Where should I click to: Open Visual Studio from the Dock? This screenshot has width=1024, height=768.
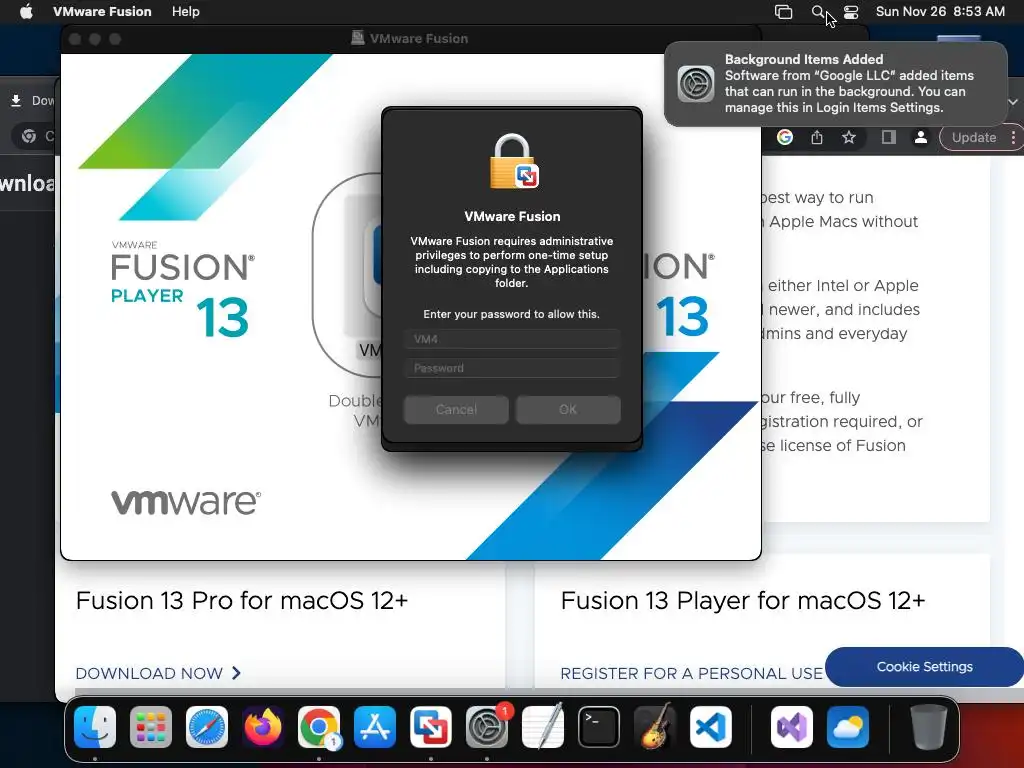[792, 727]
